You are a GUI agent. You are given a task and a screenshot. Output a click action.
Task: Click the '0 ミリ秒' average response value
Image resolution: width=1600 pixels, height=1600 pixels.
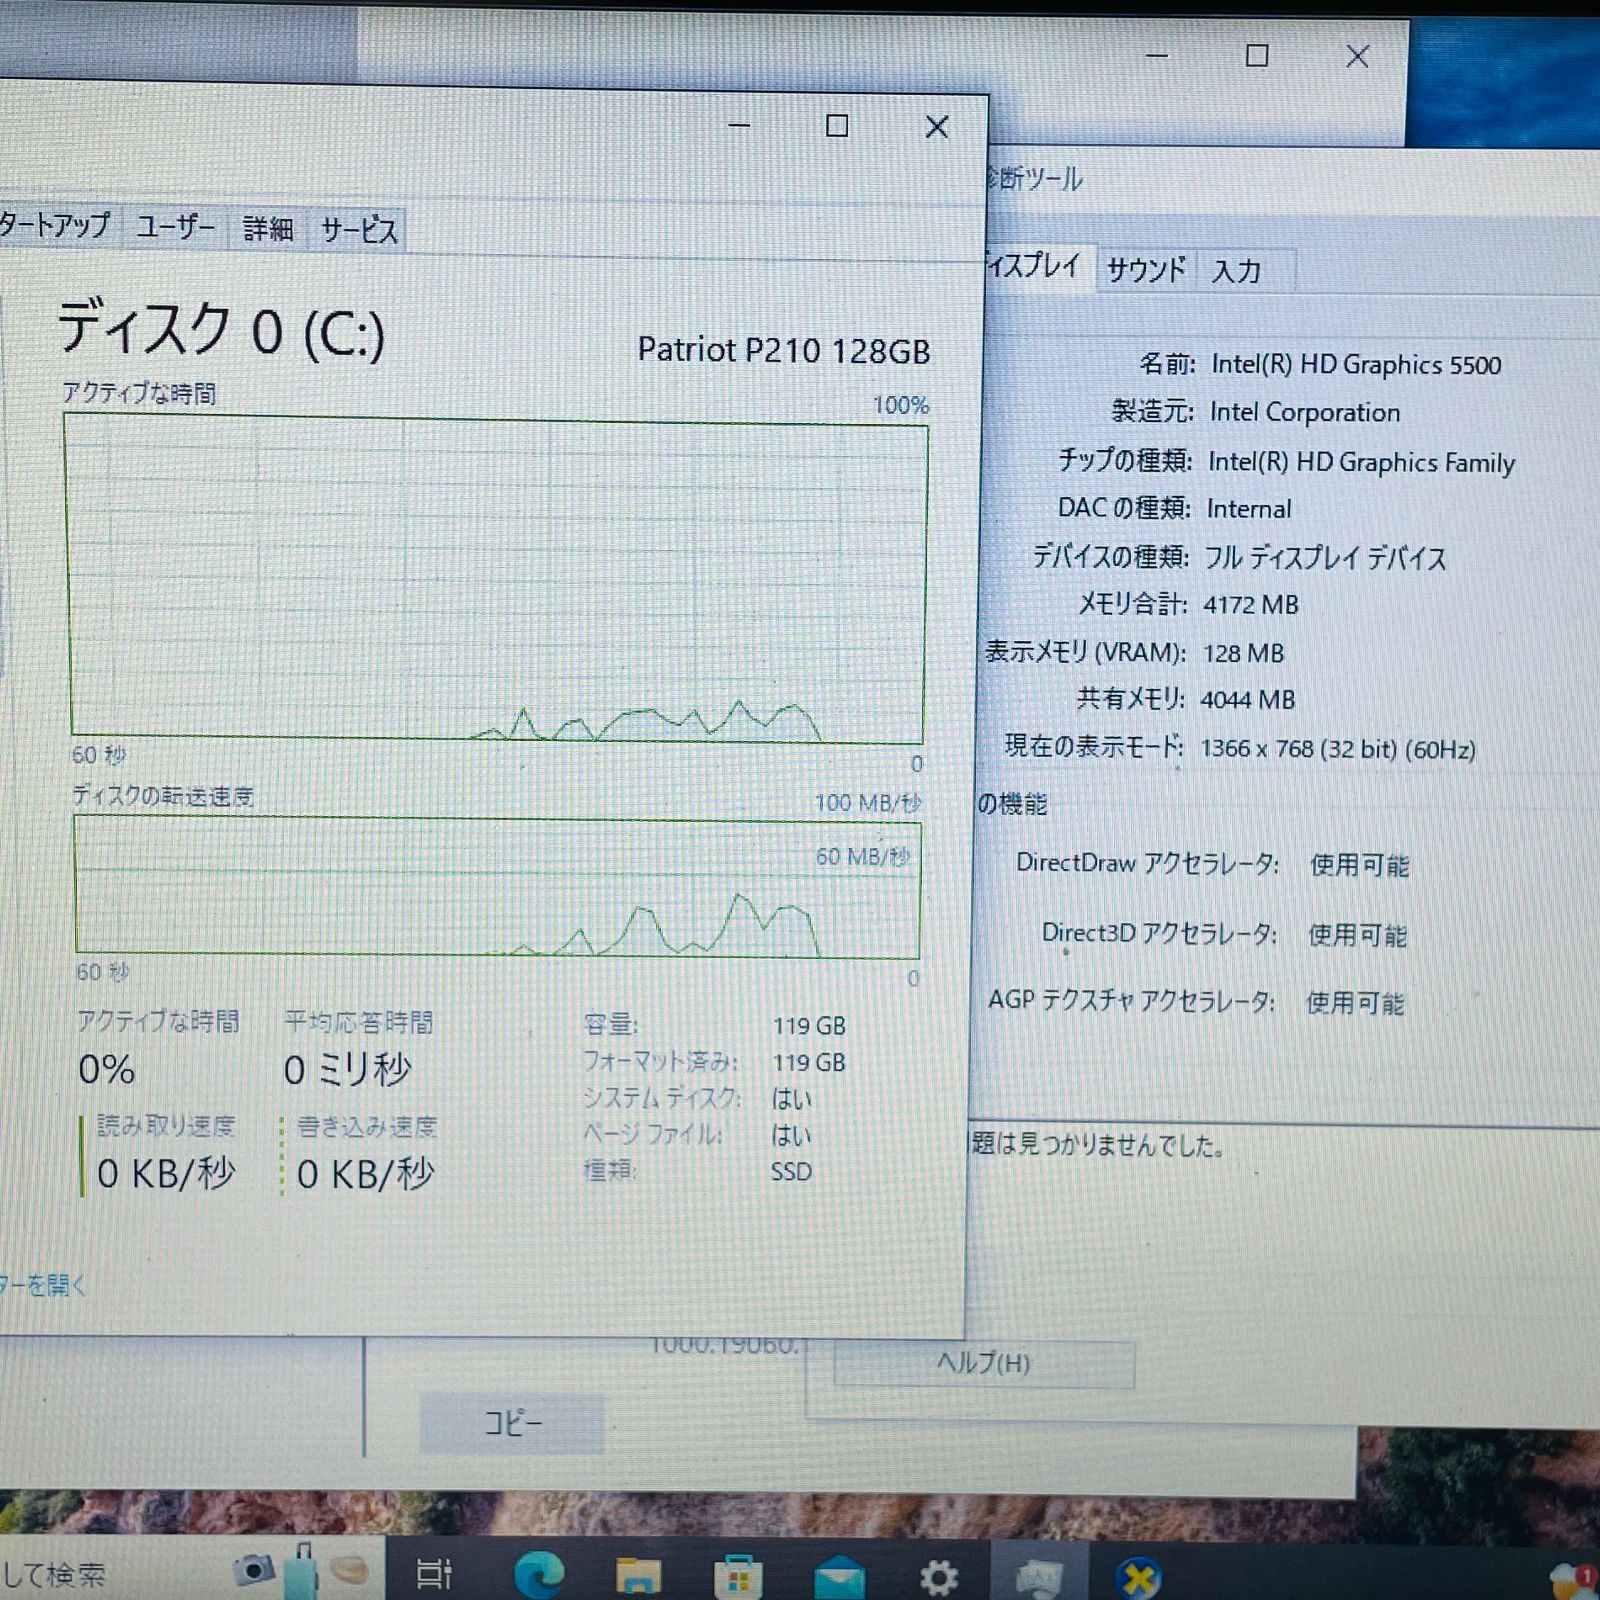click(x=347, y=1070)
